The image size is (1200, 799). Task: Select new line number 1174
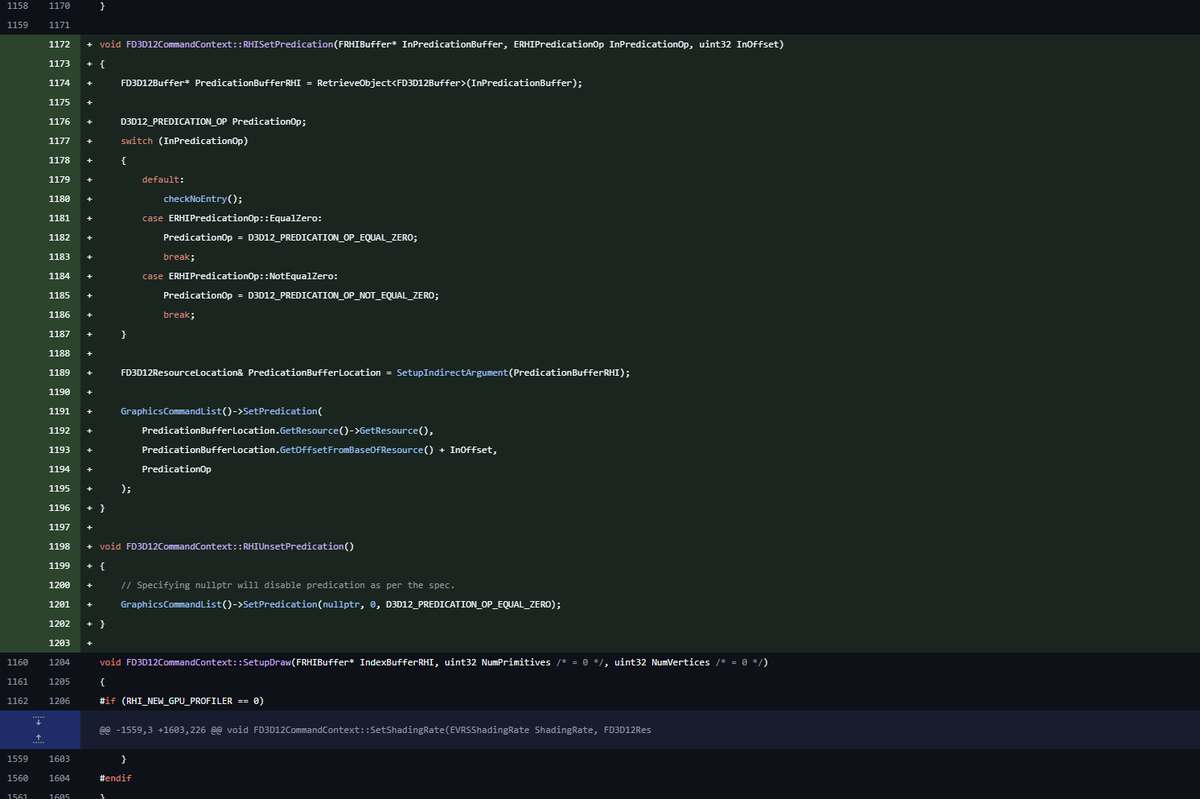coord(59,83)
